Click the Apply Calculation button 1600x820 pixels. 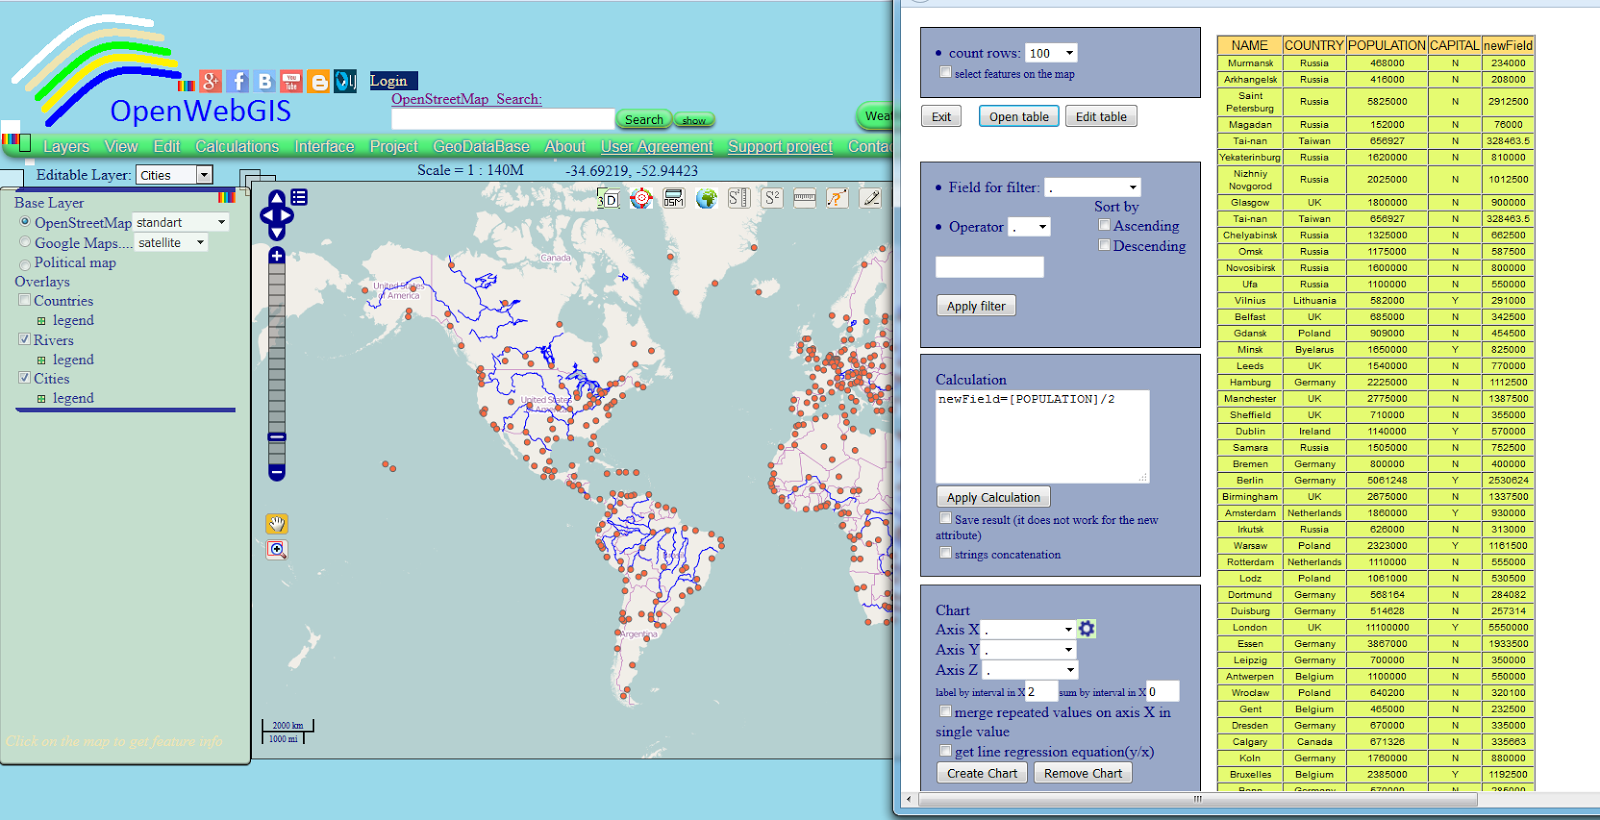(x=993, y=497)
